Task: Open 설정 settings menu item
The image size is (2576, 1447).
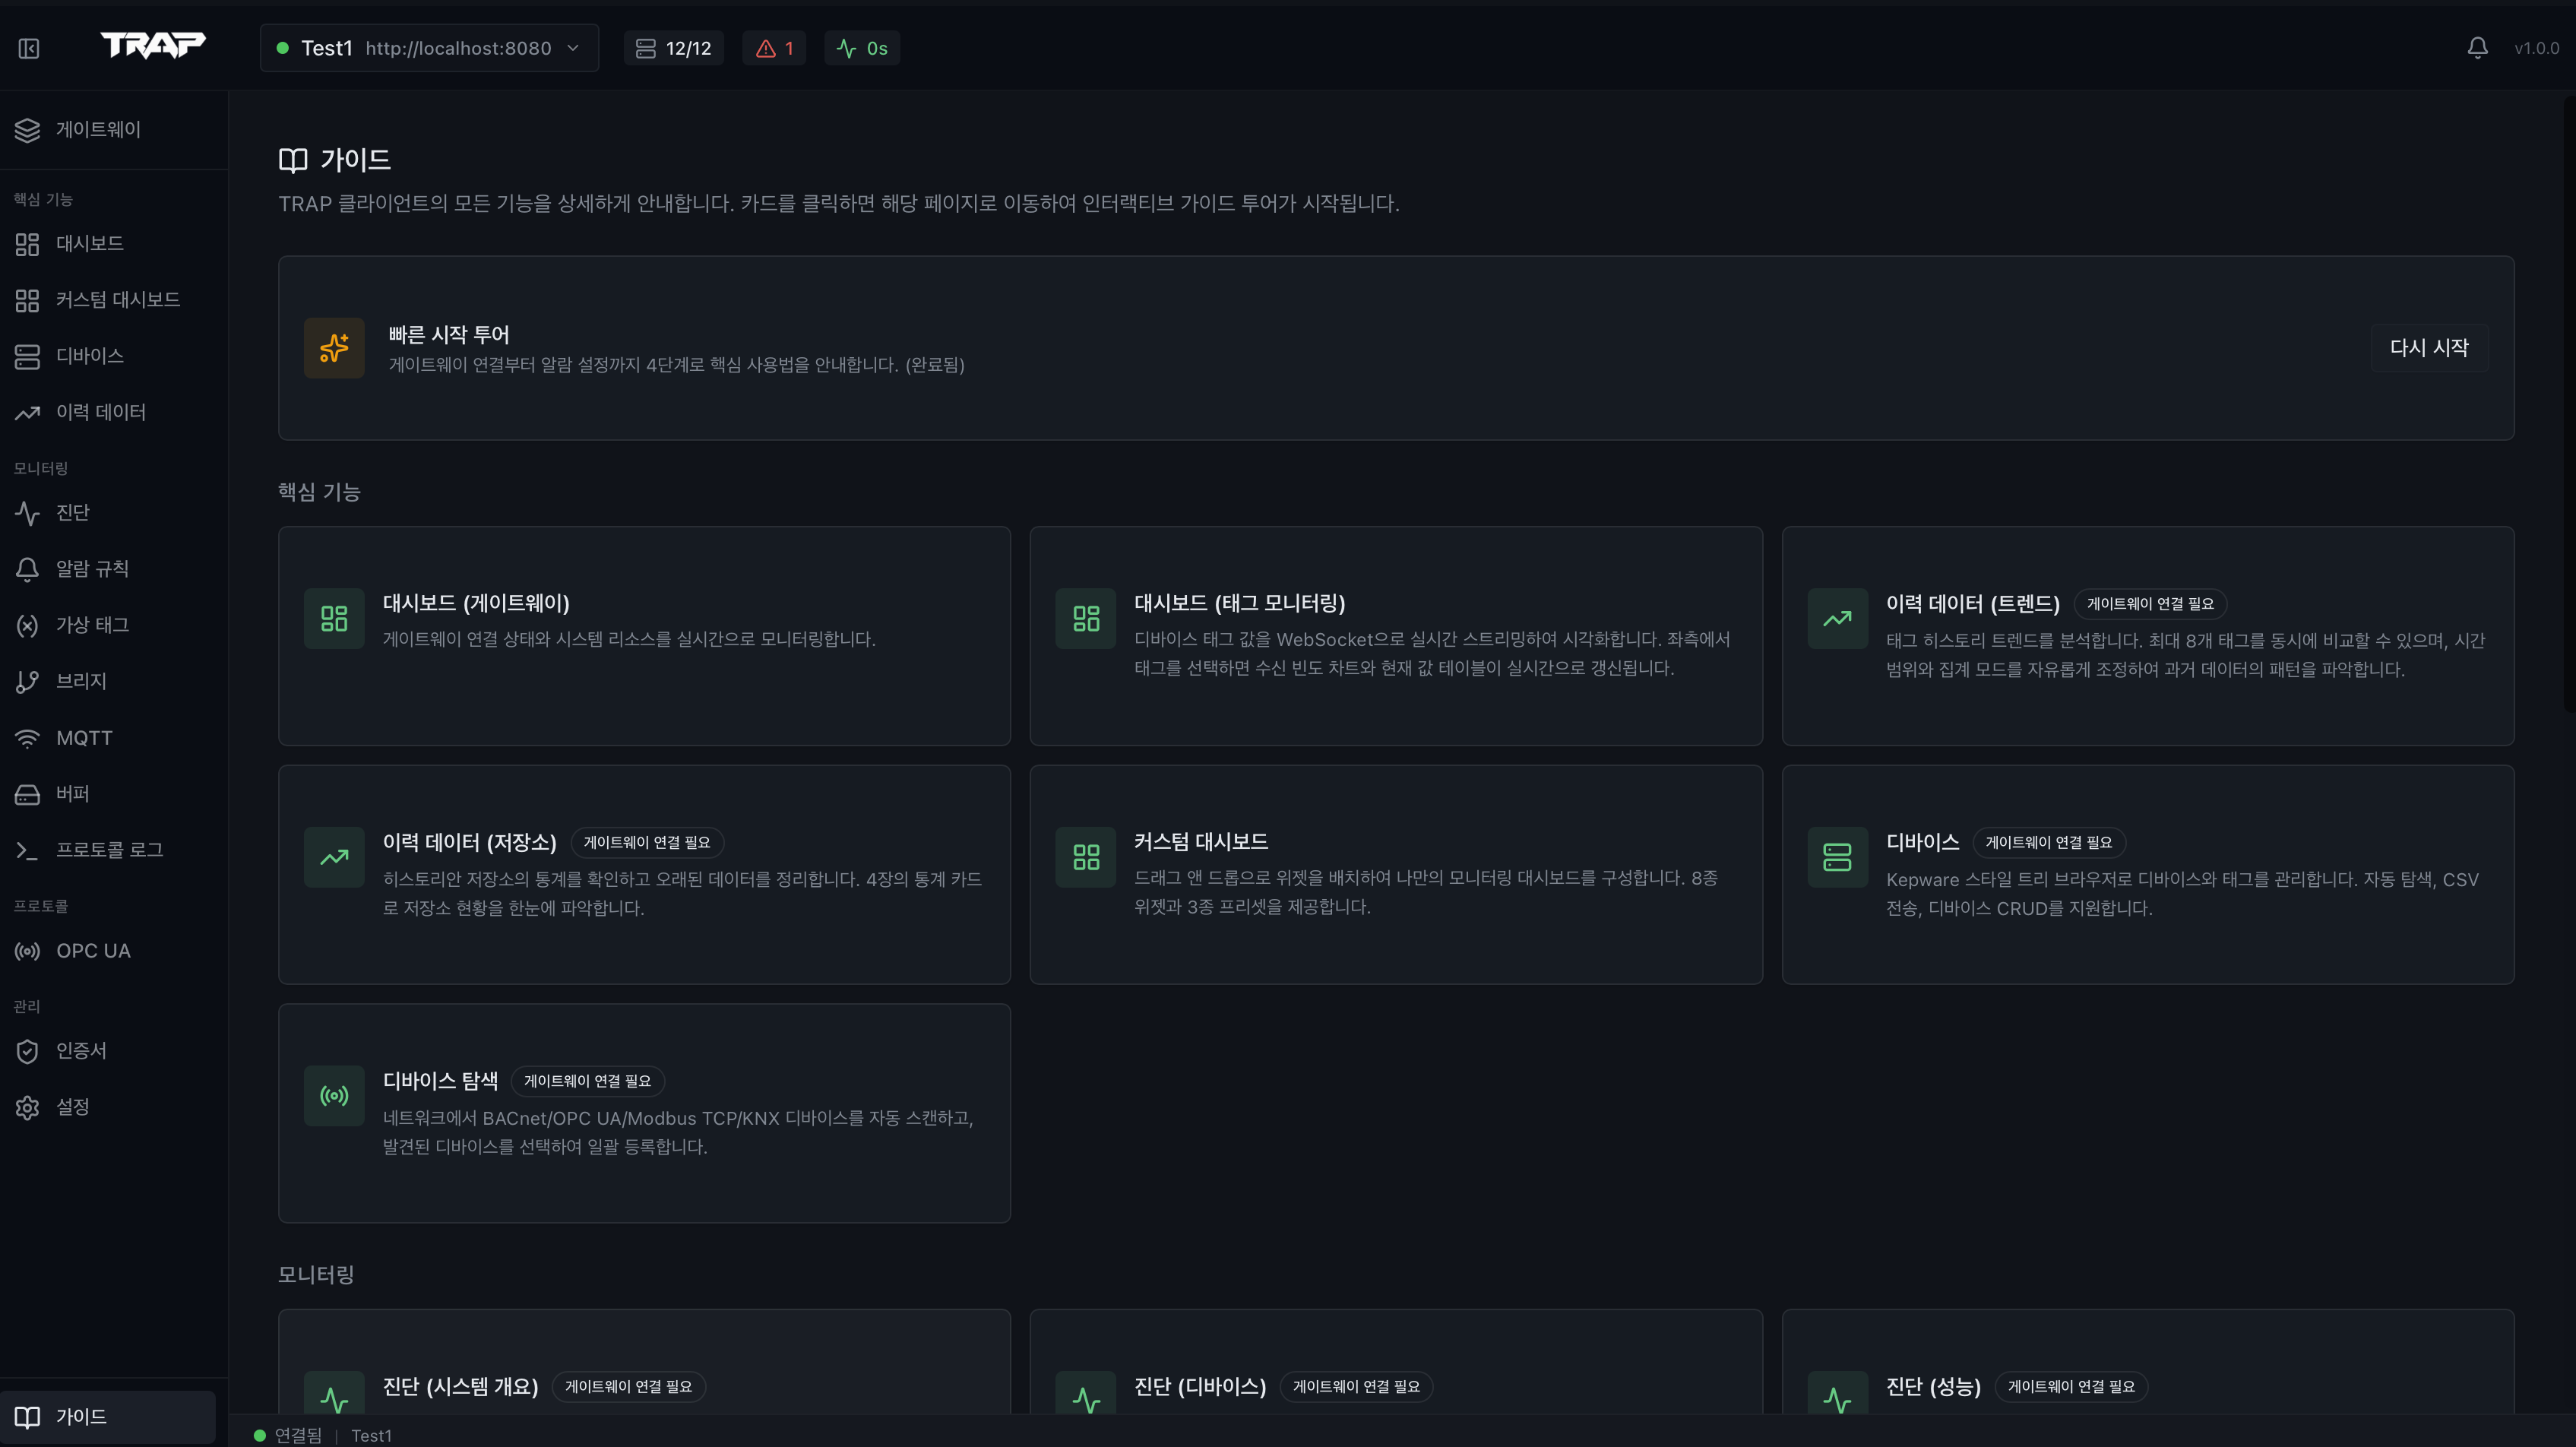Action: pos(72,1107)
